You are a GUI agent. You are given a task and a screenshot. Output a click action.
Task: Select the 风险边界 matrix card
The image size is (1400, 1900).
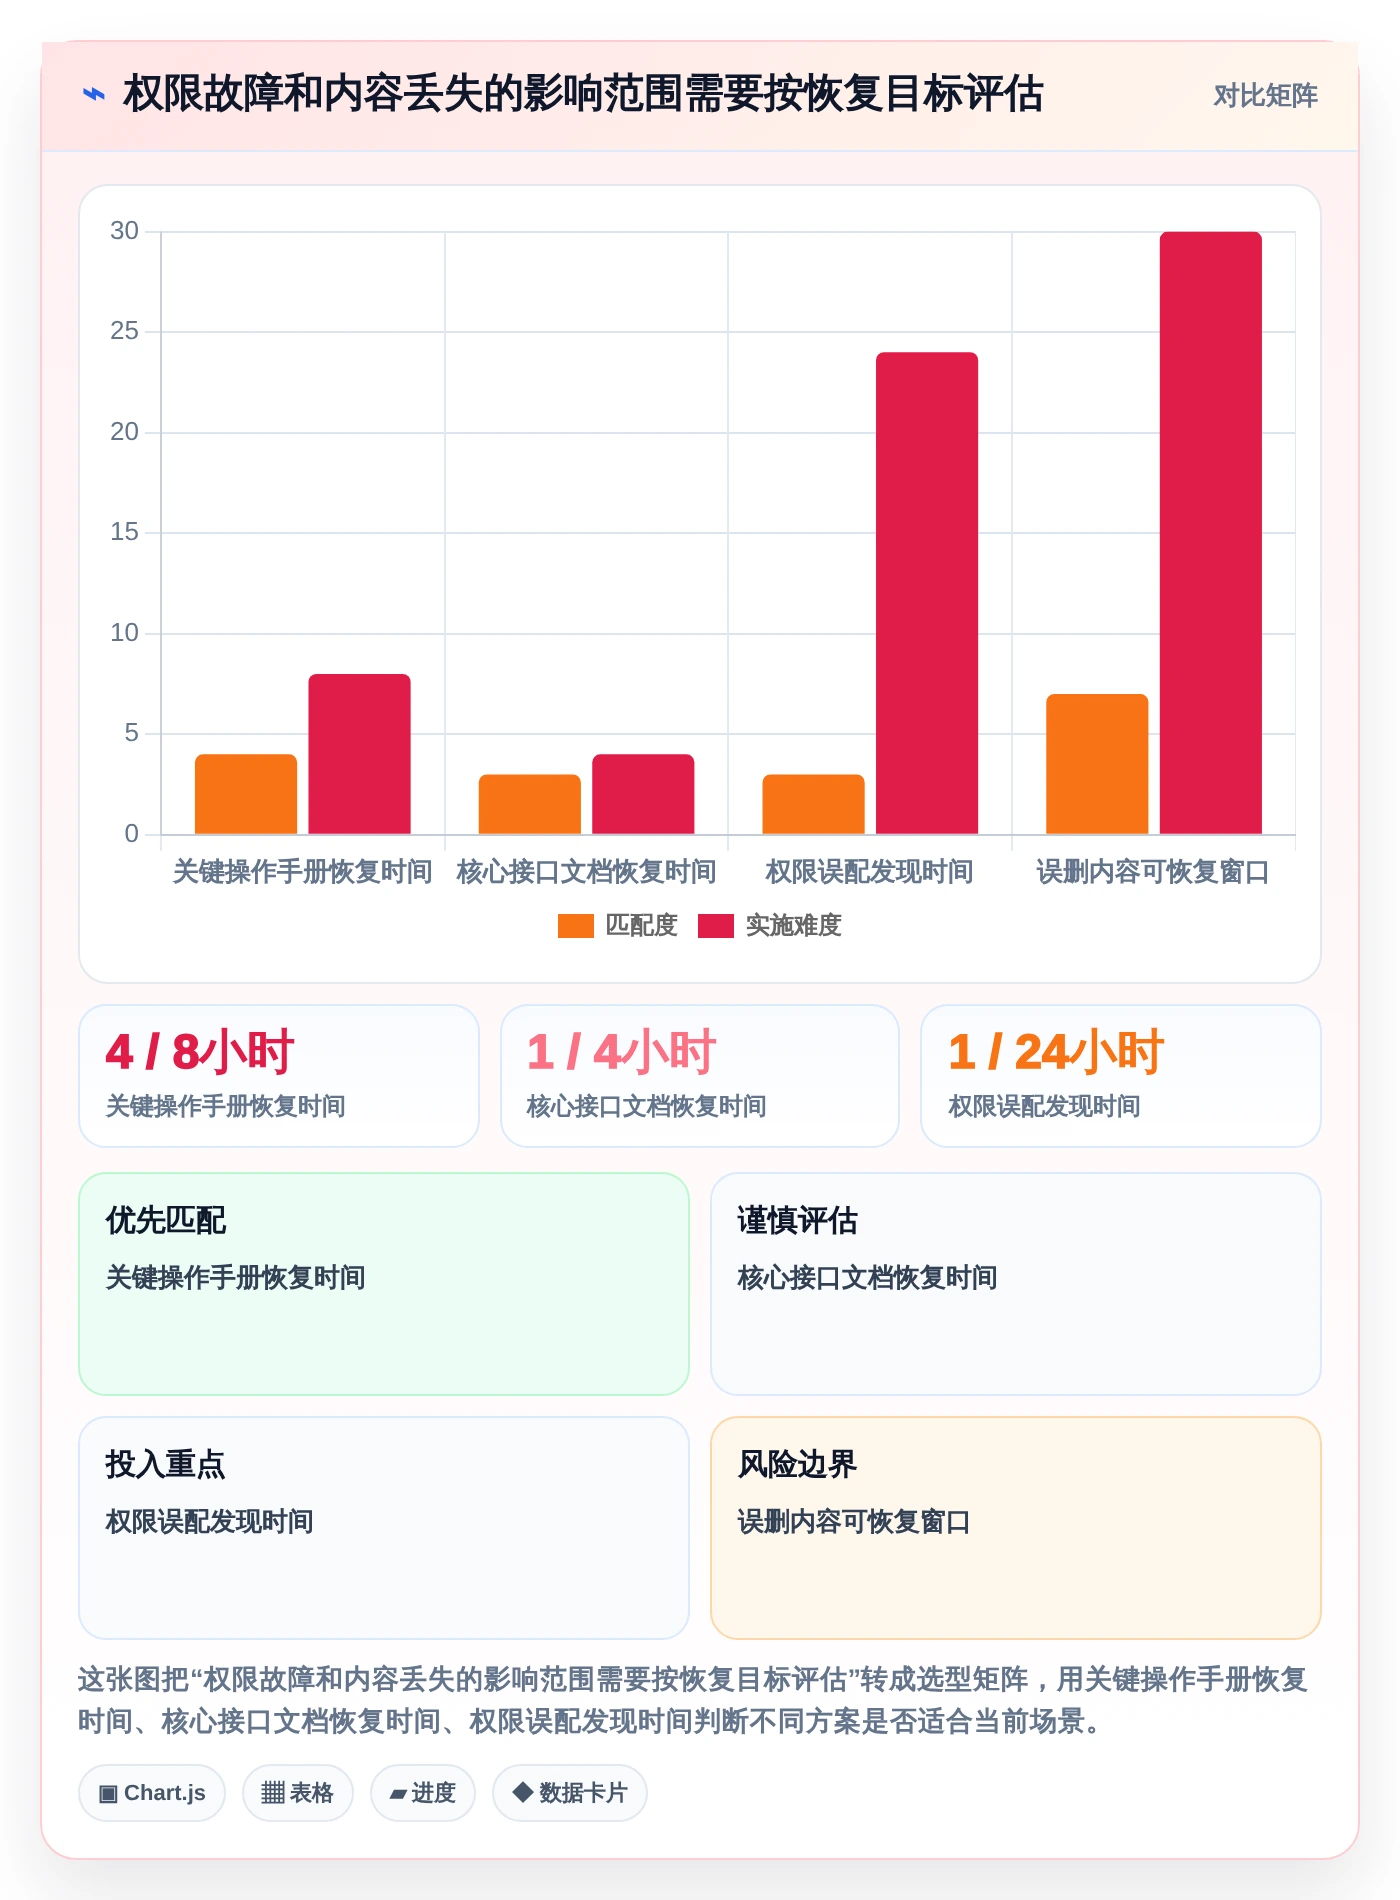pos(1016,1528)
